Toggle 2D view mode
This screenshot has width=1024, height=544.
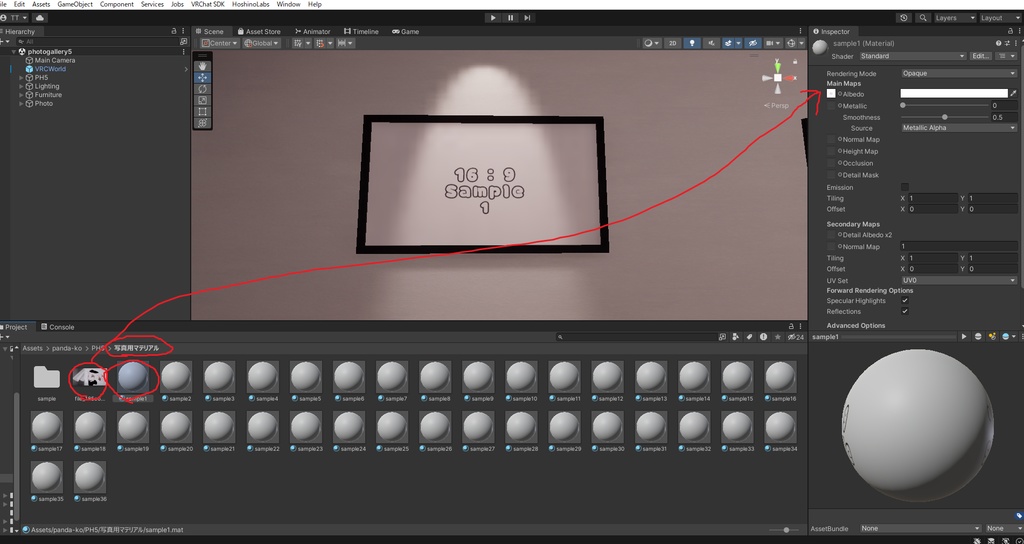coord(673,43)
